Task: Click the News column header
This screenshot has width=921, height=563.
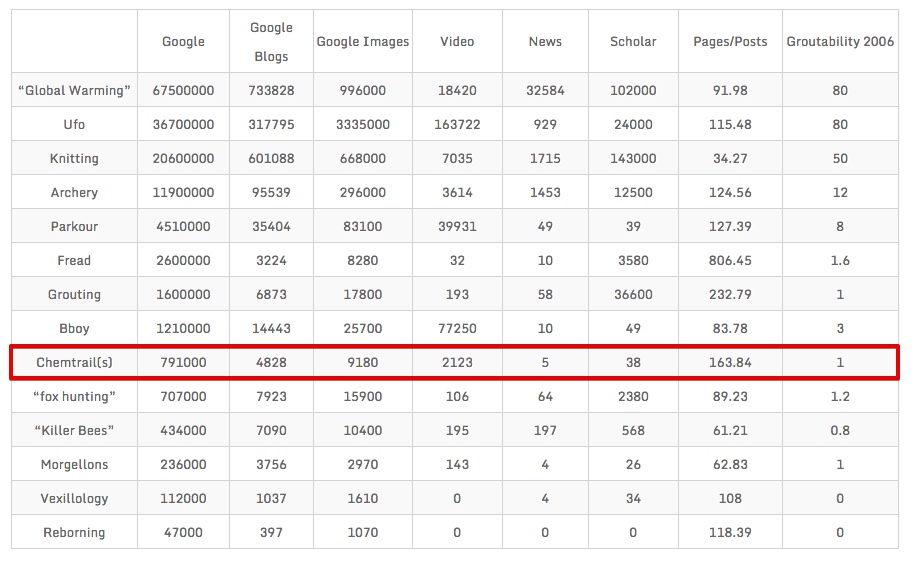Action: (545, 42)
